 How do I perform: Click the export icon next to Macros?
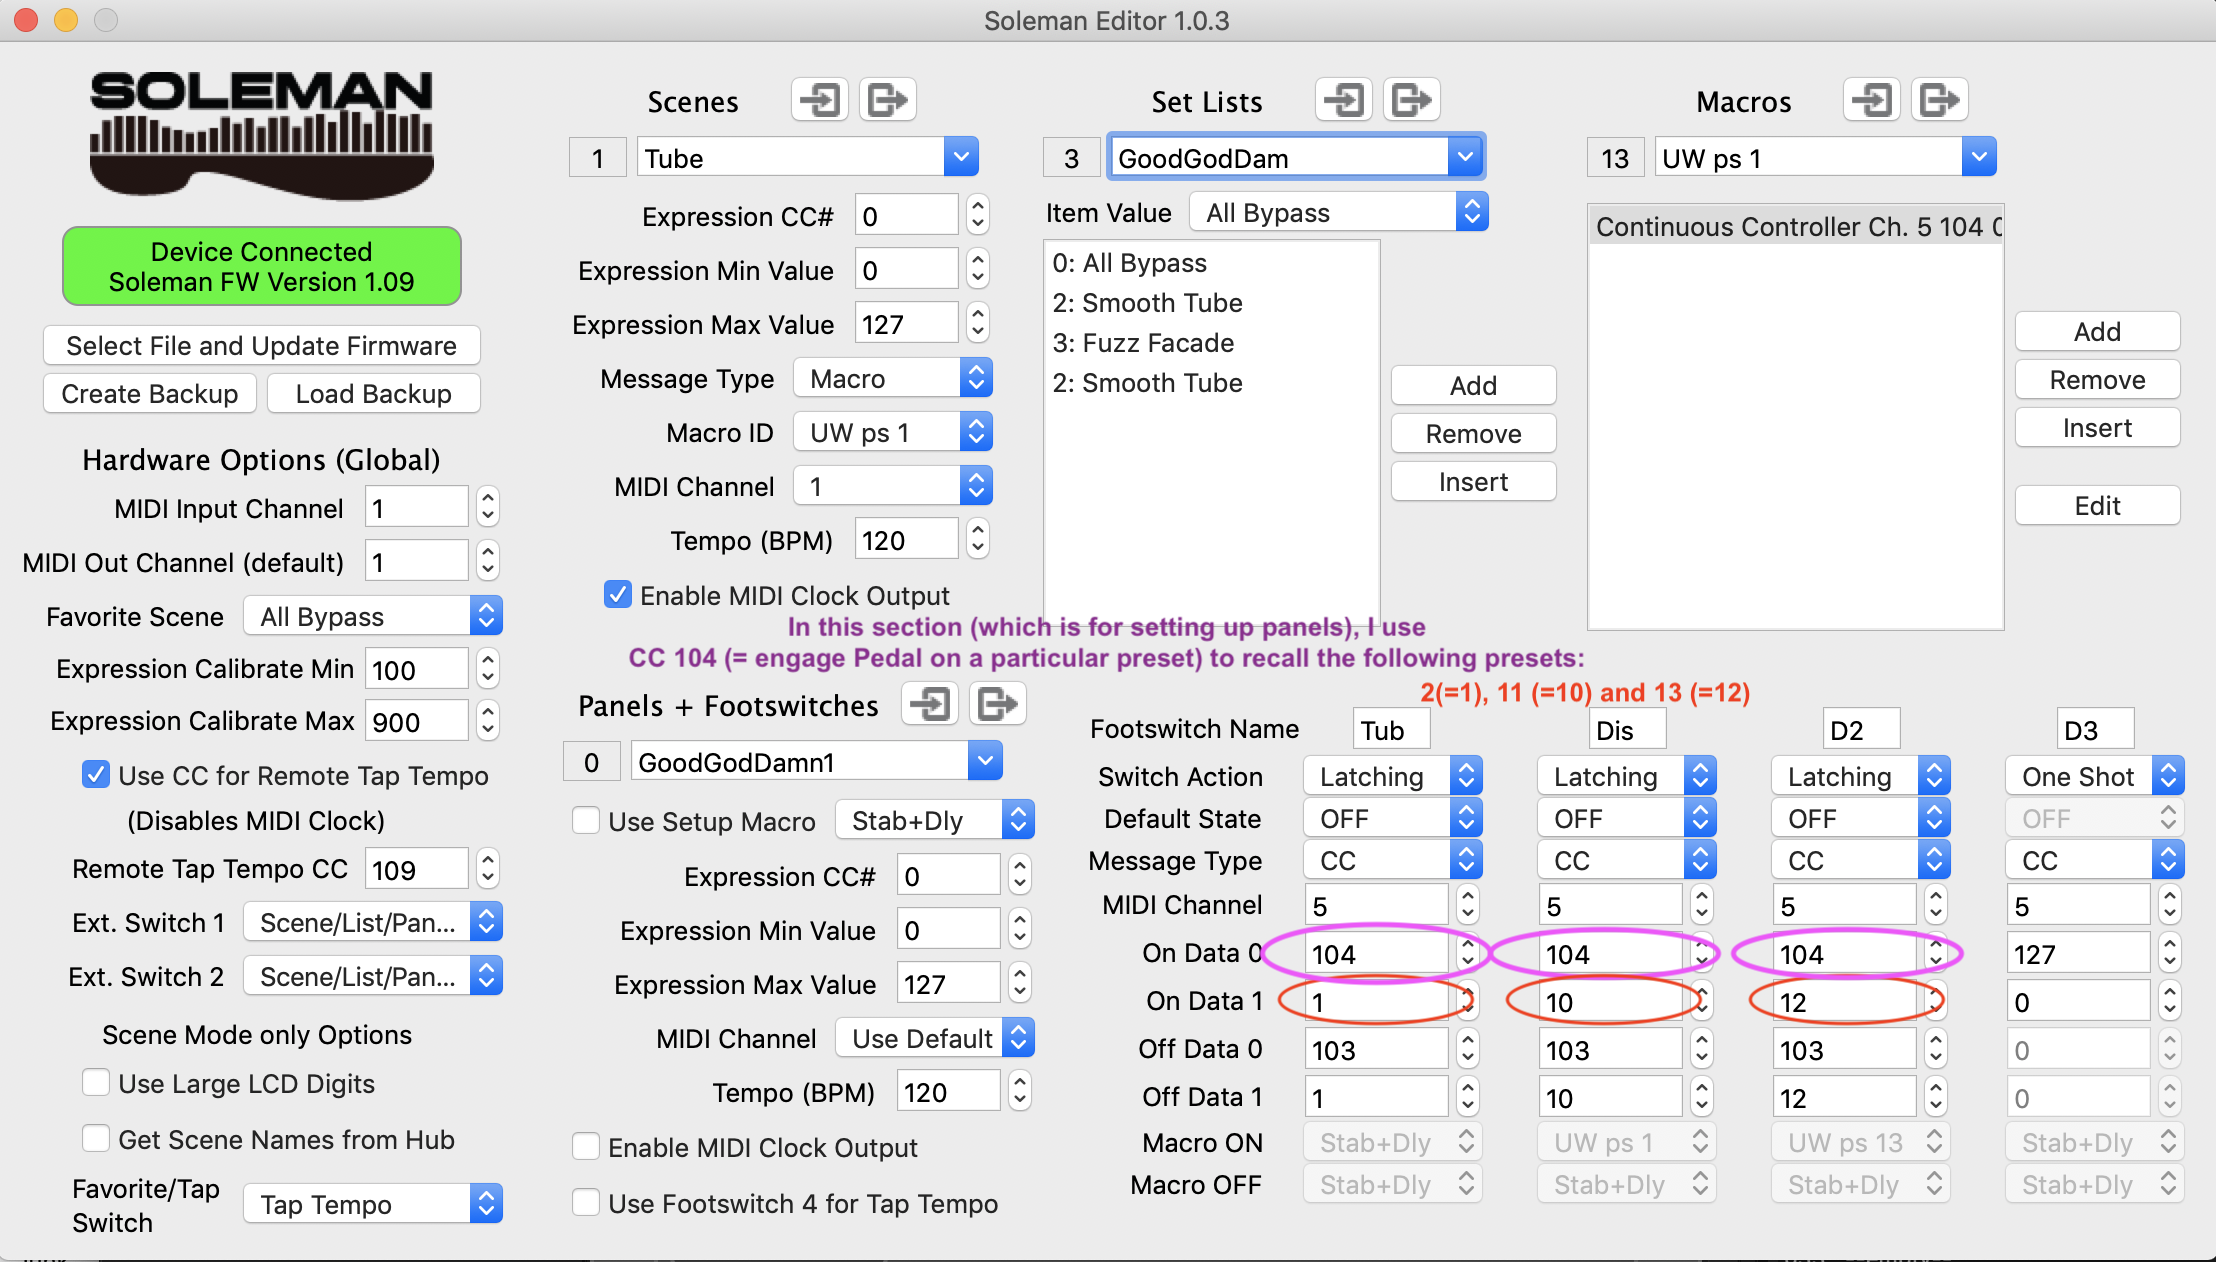[1940, 100]
